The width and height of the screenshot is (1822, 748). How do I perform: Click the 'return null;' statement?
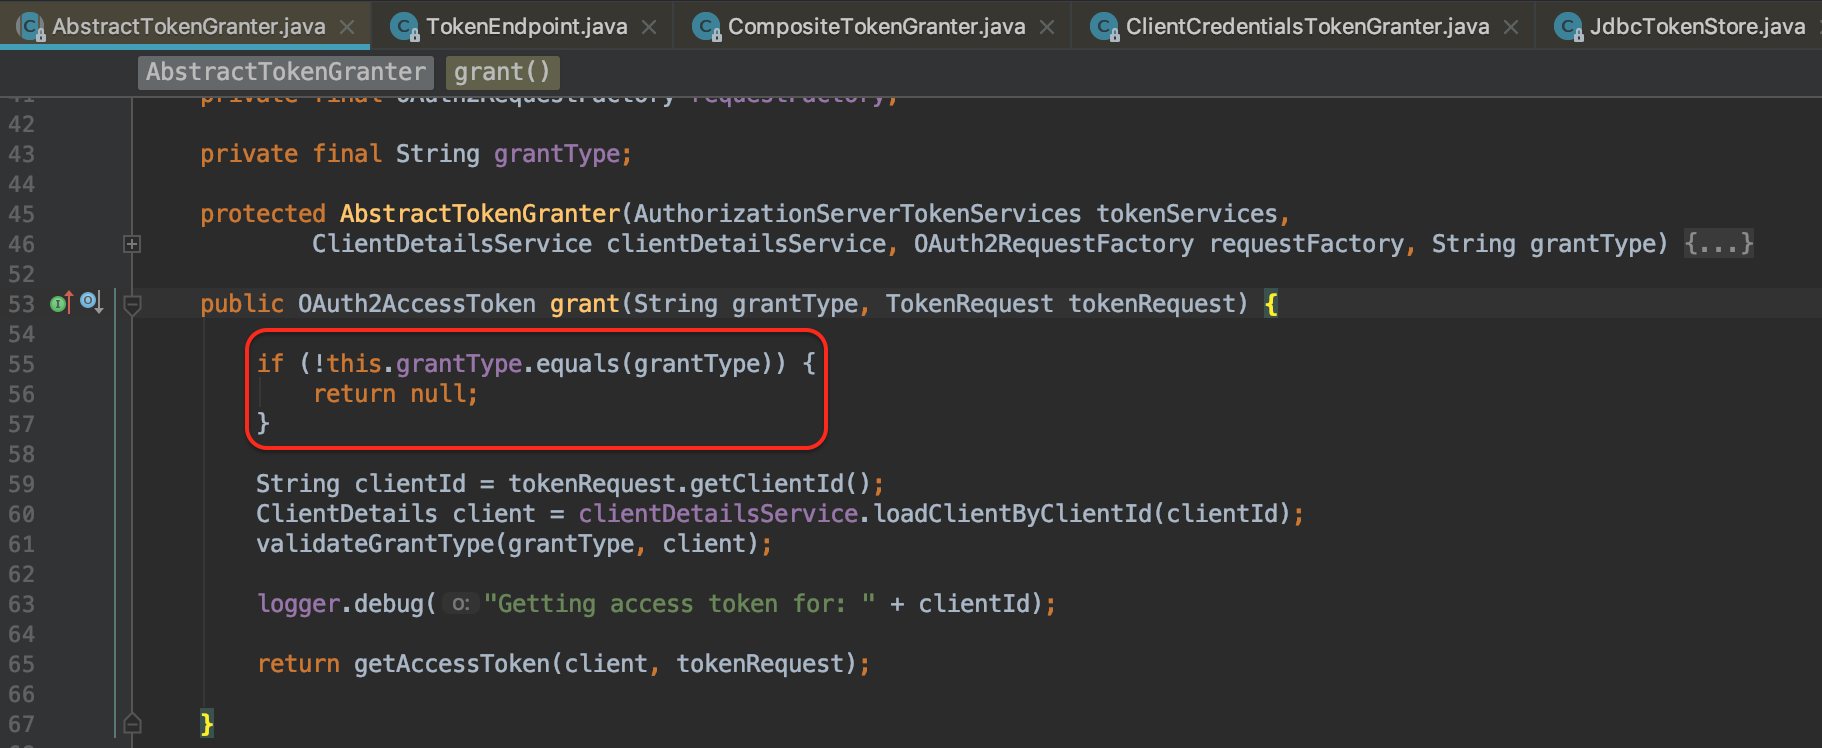(396, 394)
